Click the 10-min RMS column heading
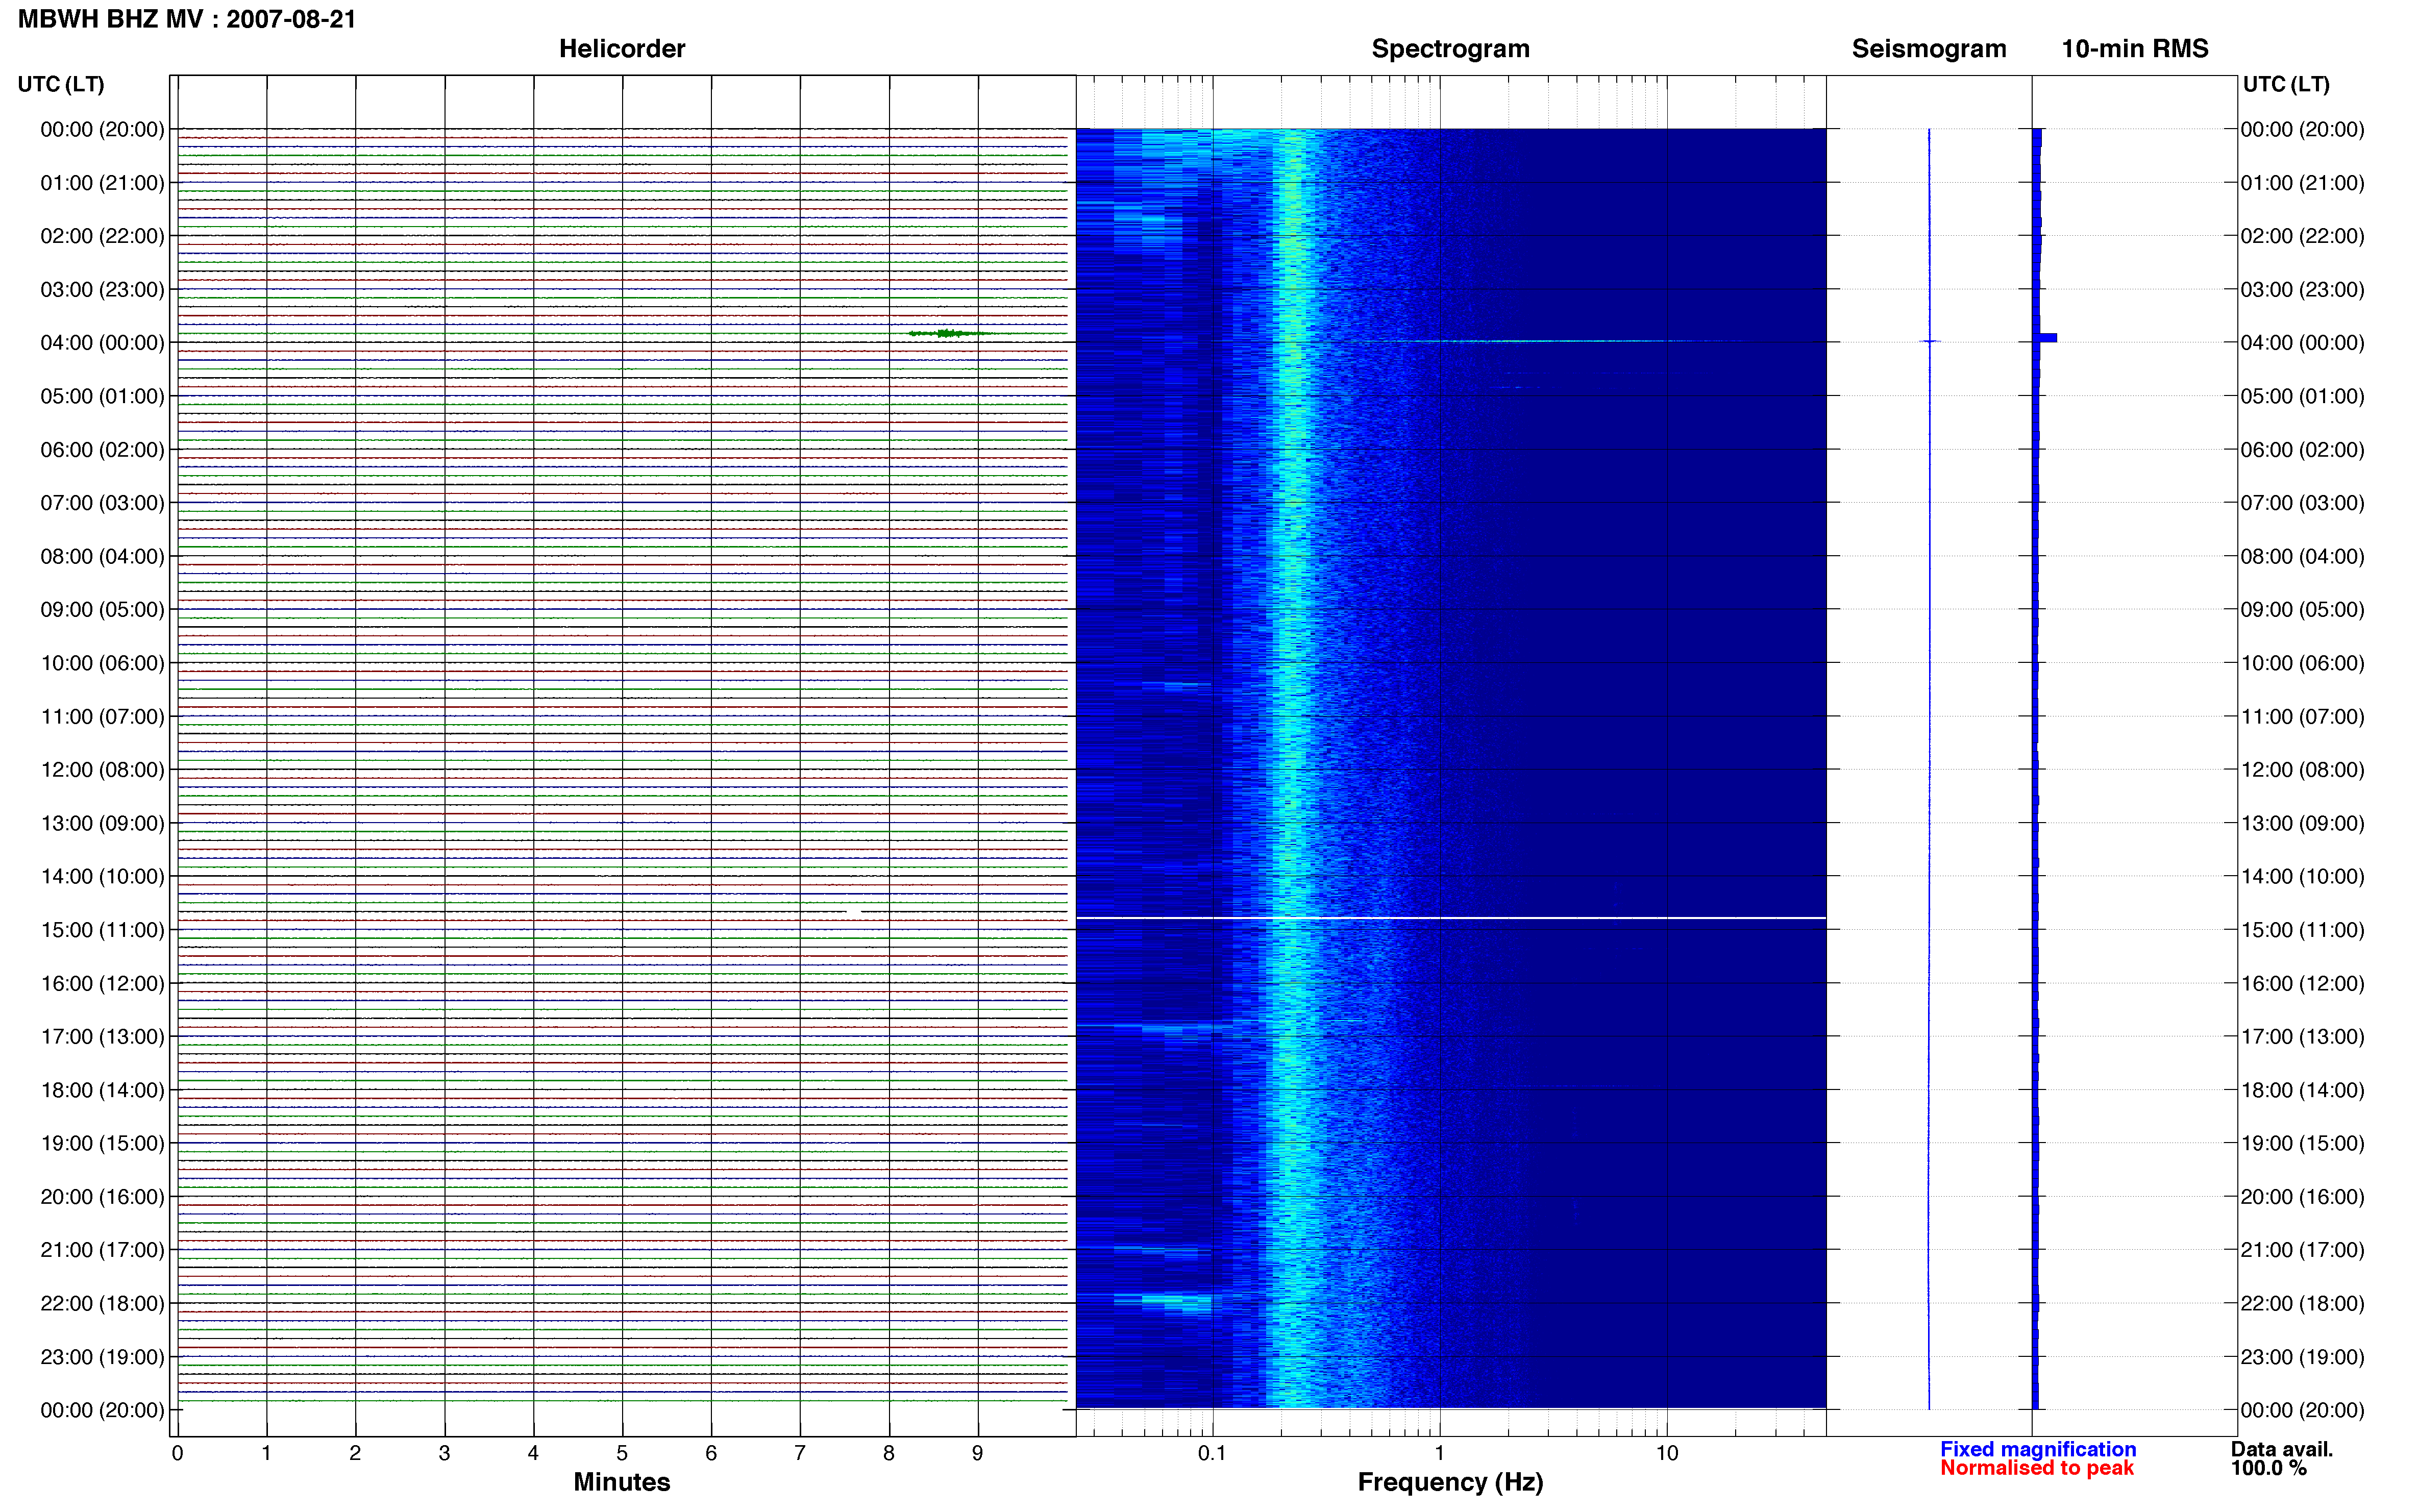The image size is (2419, 1512). click(2135, 48)
